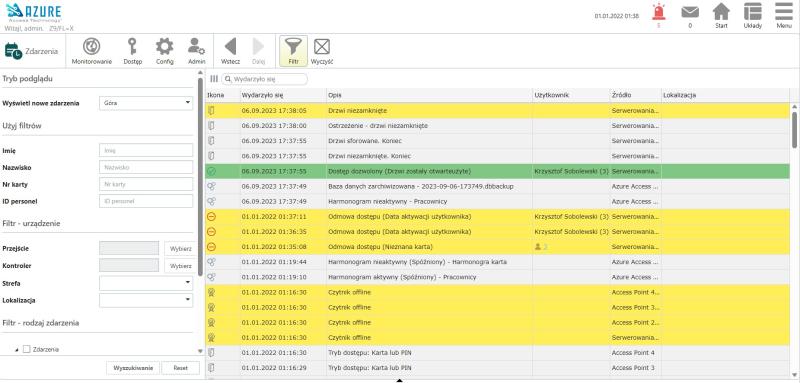Click reader icon of Access Point 4 offline row

point(212,292)
